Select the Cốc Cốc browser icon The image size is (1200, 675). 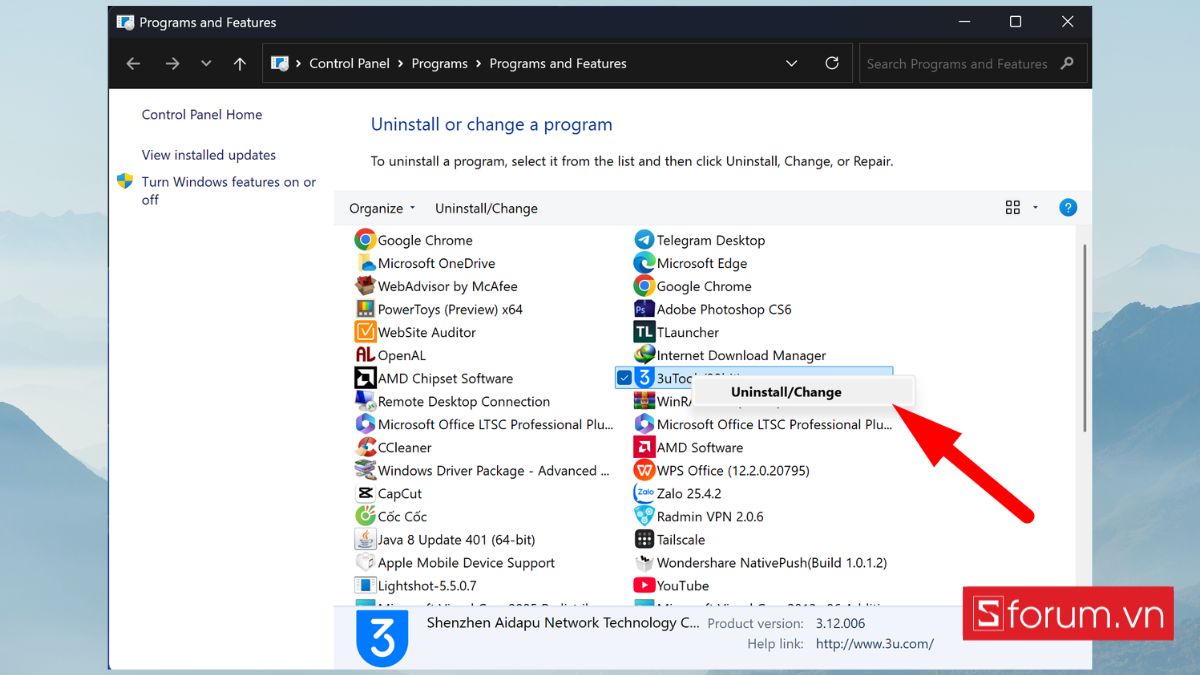pyautogui.click(x=365, y=516)
